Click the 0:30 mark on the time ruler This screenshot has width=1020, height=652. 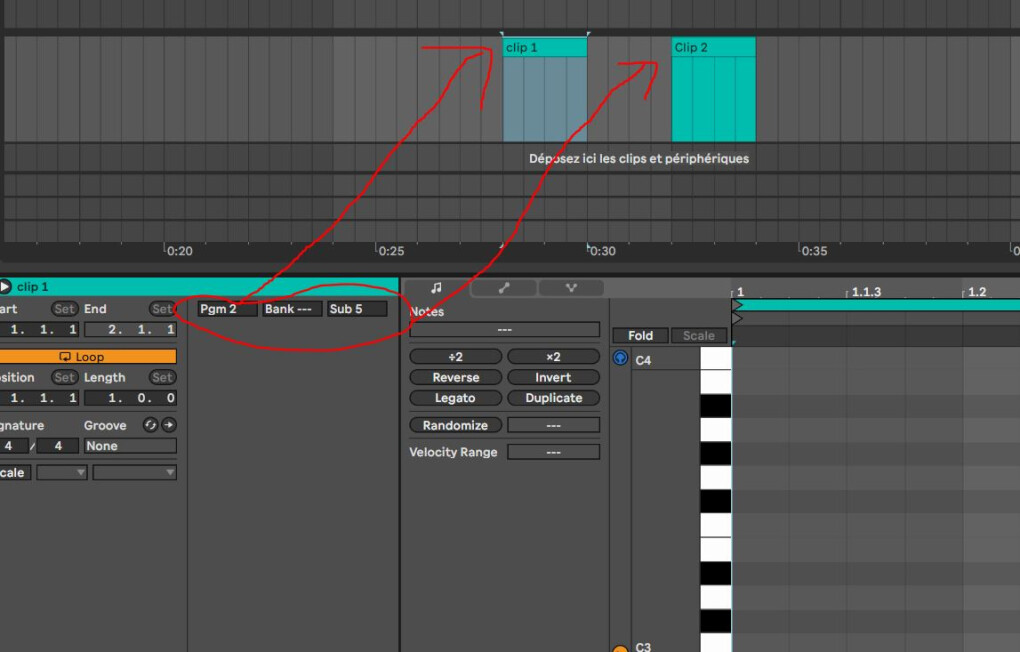click(x=602, y=251)
